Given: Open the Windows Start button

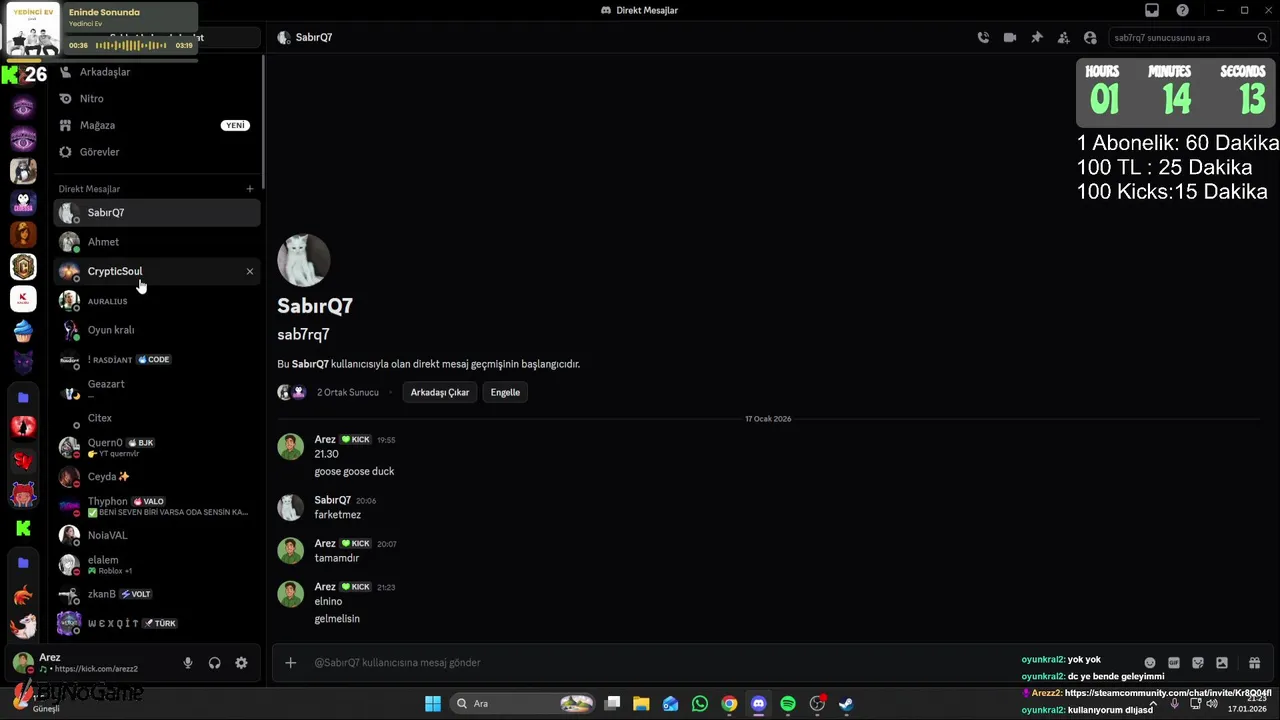Looking at the screenshot, I should (433, 704).
